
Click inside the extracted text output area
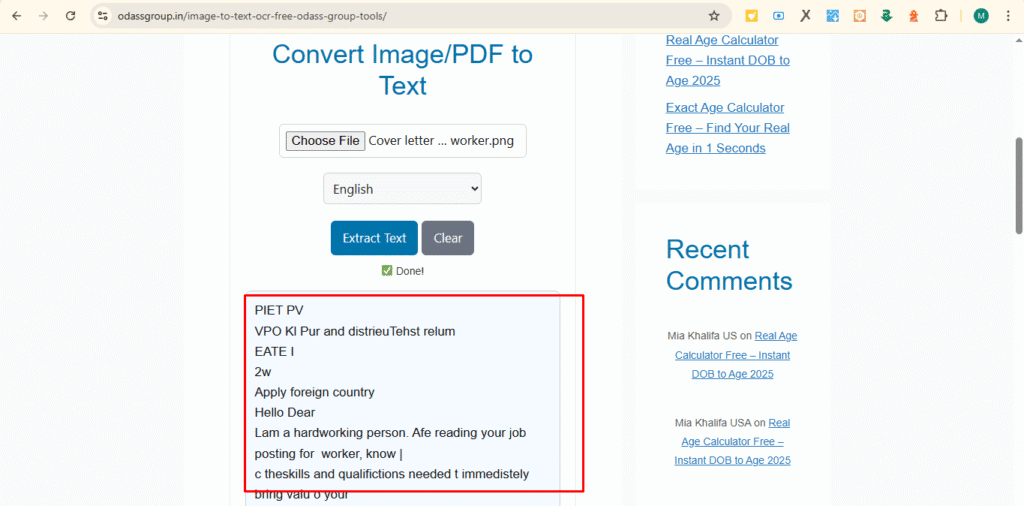click(x=402, y=398)
